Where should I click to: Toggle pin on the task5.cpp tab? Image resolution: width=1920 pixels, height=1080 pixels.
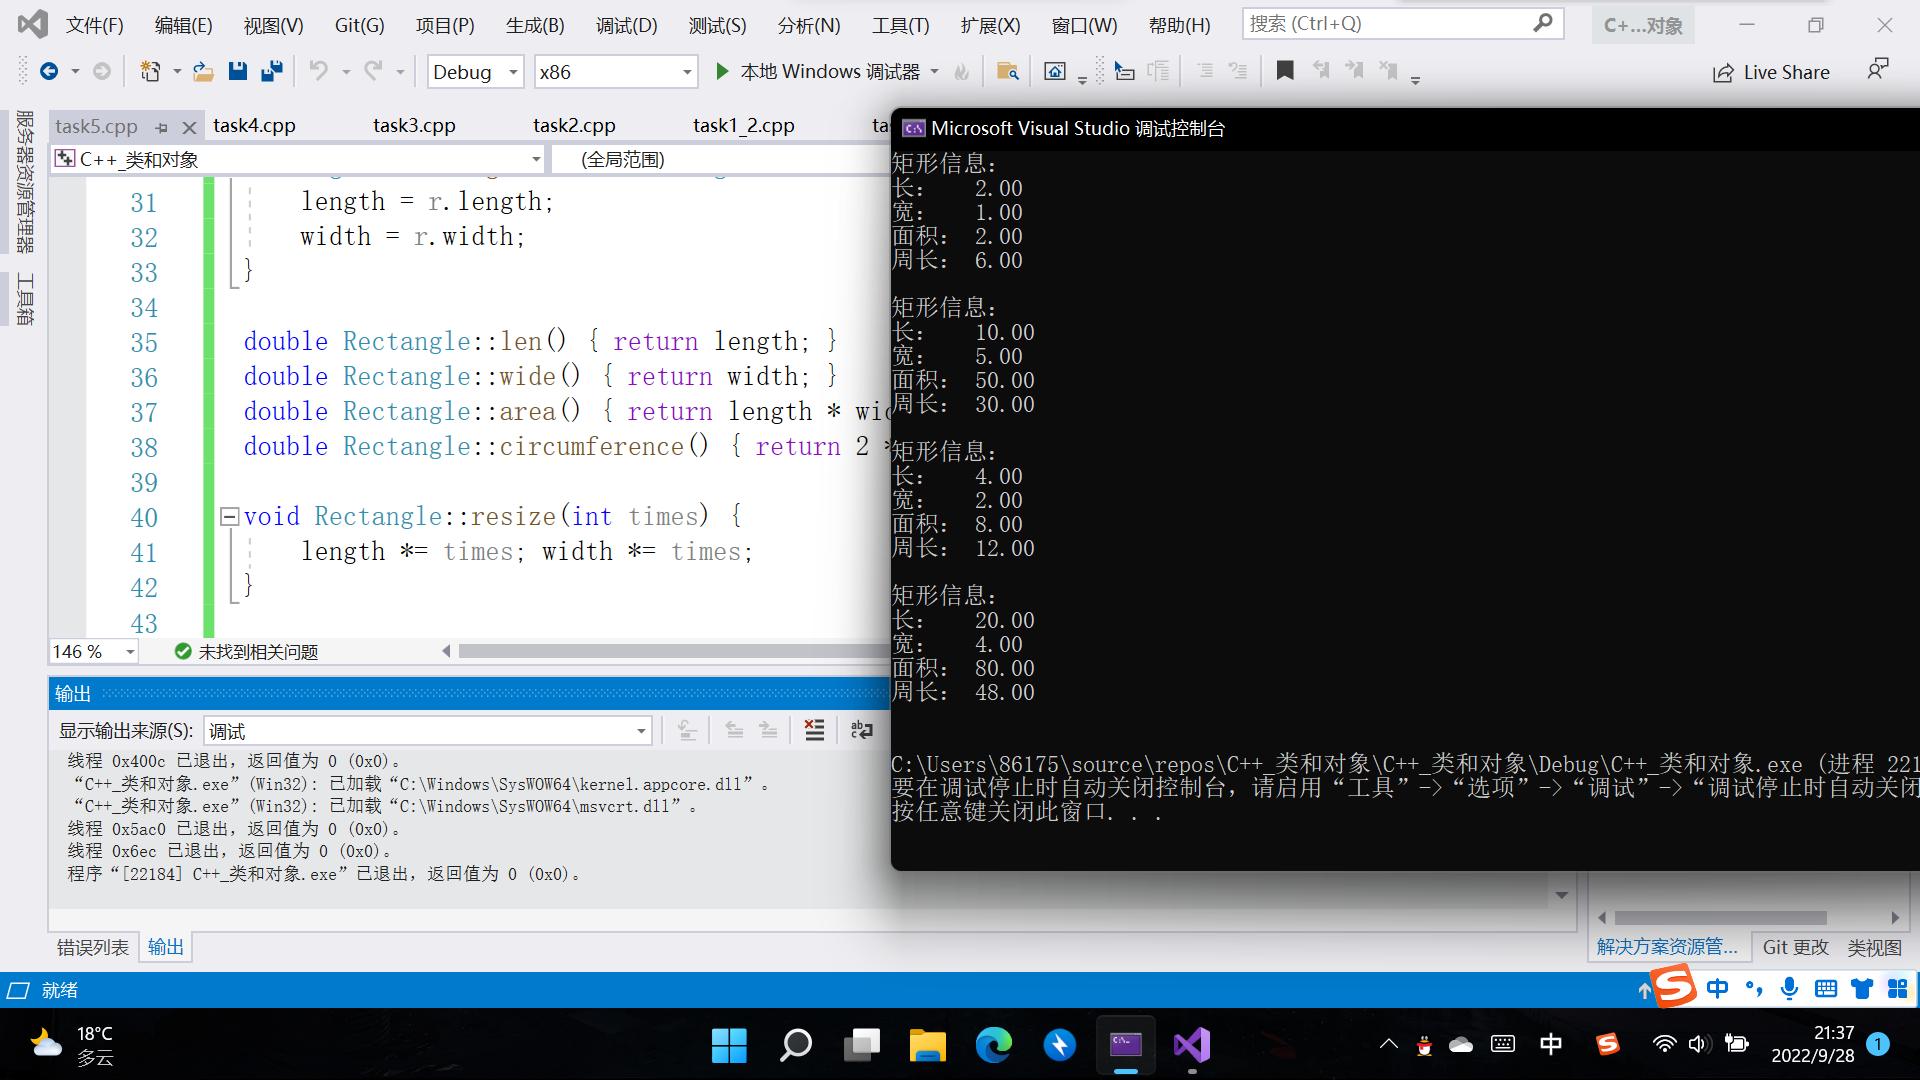point(162,127)
